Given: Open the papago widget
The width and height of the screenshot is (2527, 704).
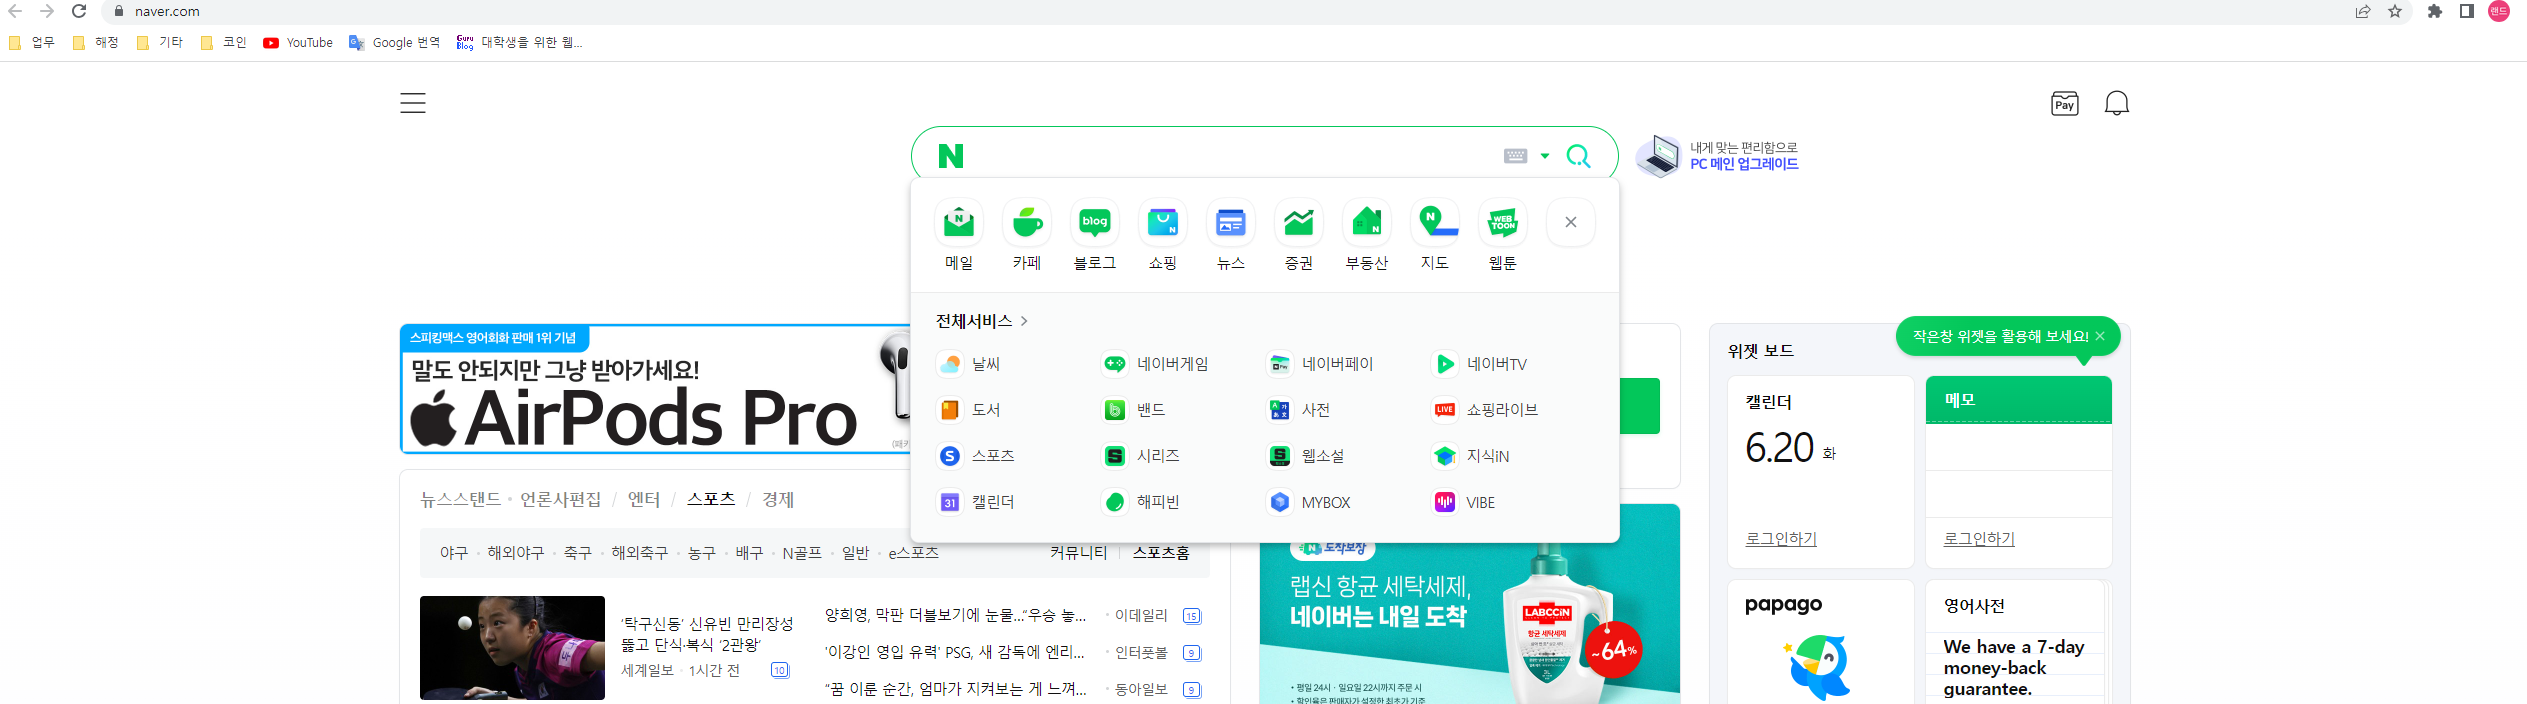Looking at the screenshot, I should coord(1820,642).
